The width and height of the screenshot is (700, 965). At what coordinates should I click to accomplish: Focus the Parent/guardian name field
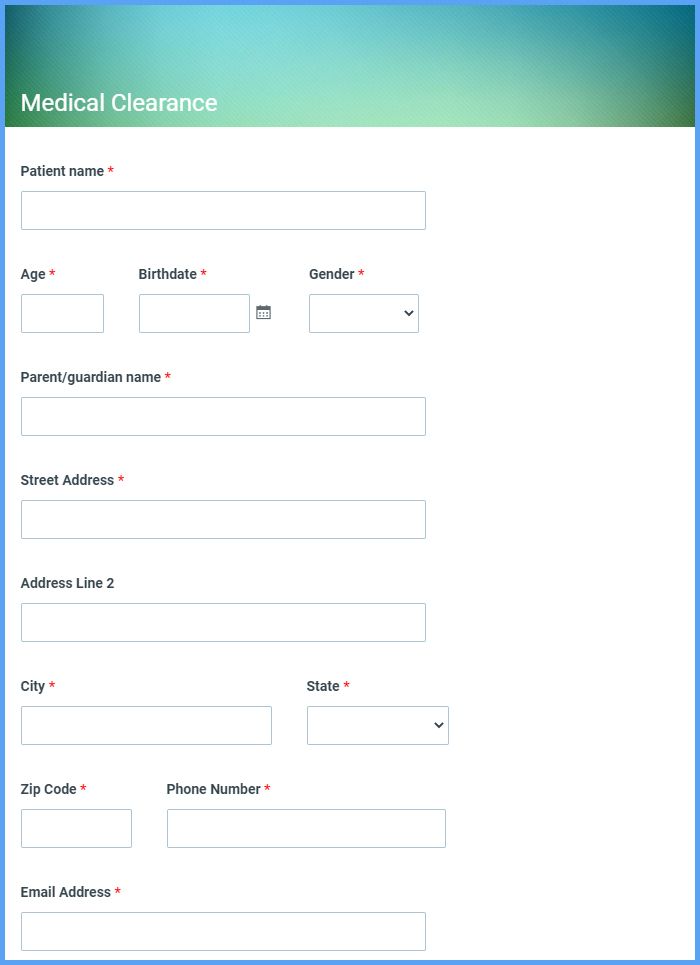click(222, 416)
